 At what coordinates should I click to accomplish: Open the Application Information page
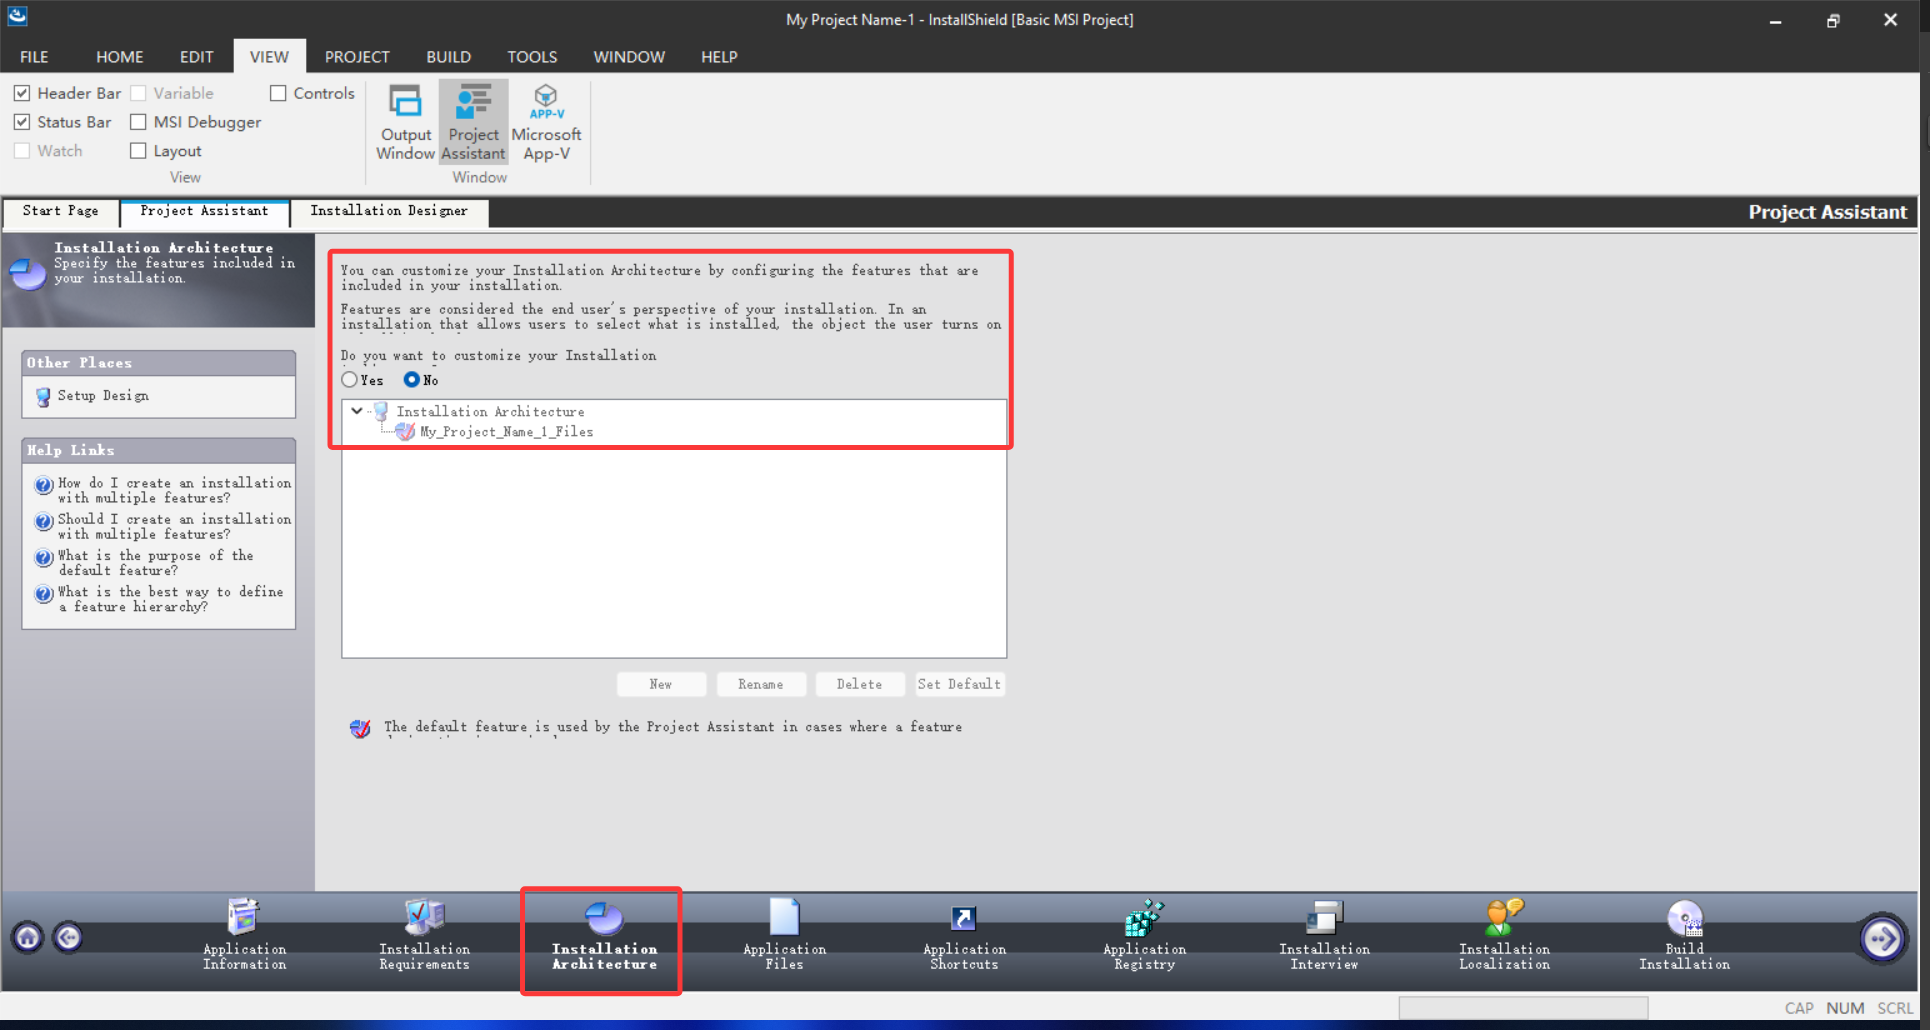(x=243, y=938)
